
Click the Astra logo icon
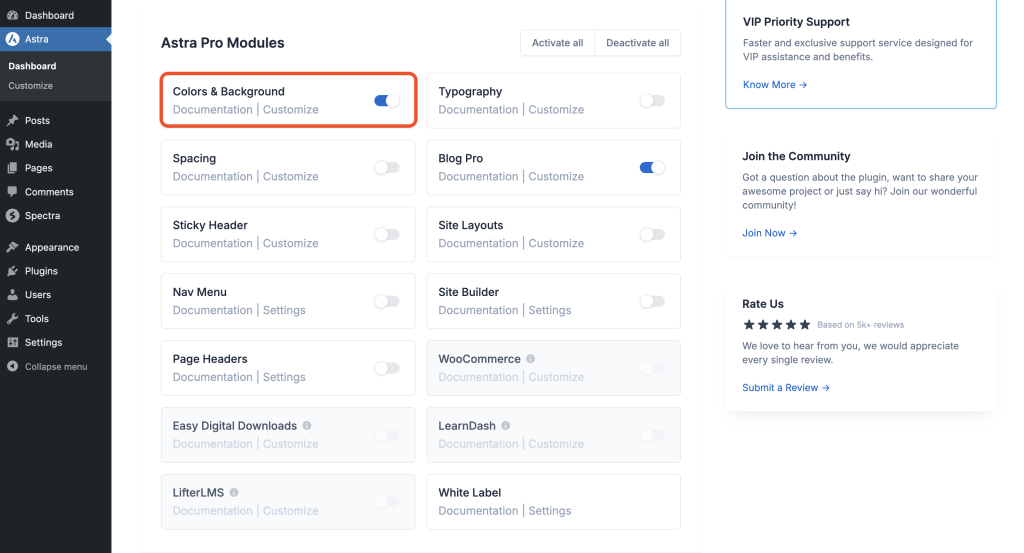click(12, 39)
